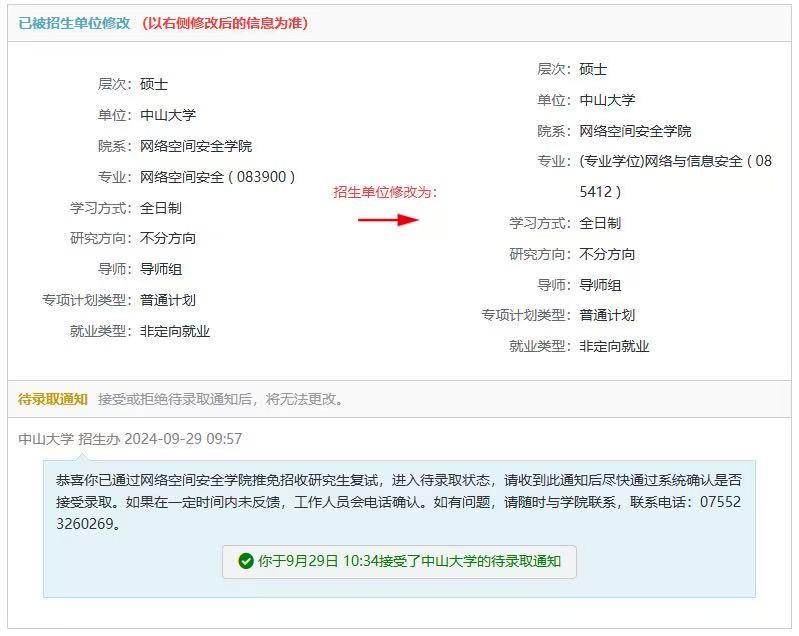Click right column '硕士' level value

(593, 69)
